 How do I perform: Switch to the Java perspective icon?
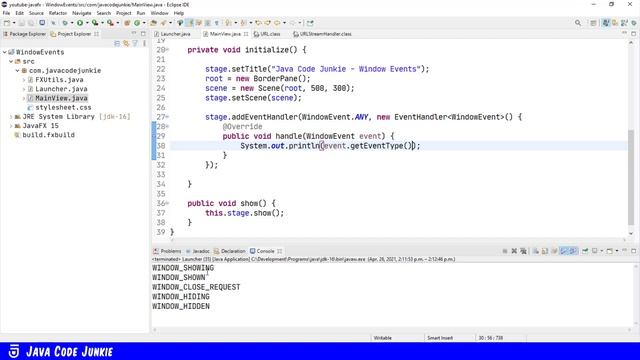tap(606, 23)
